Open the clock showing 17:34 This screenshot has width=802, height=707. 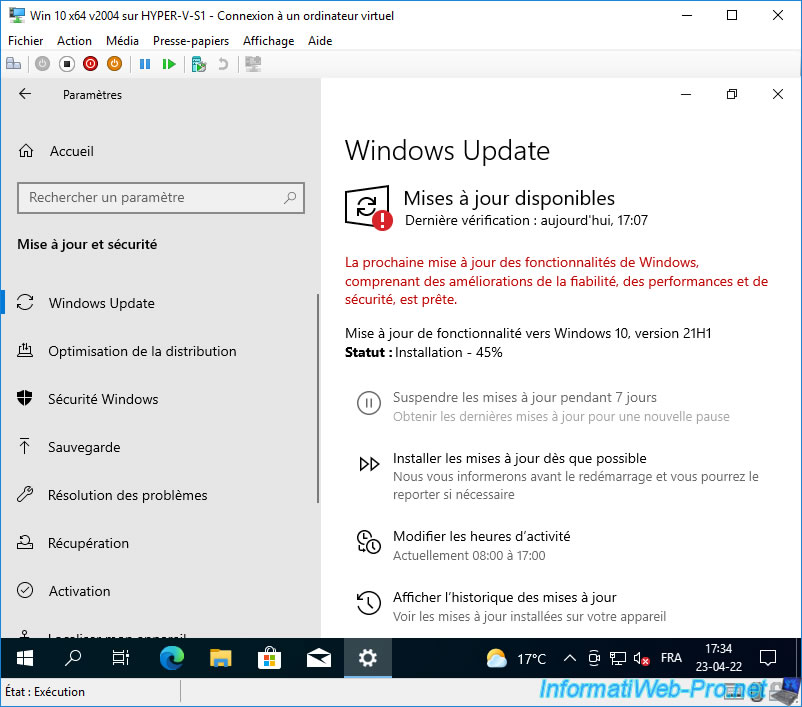tap(719, 658)
